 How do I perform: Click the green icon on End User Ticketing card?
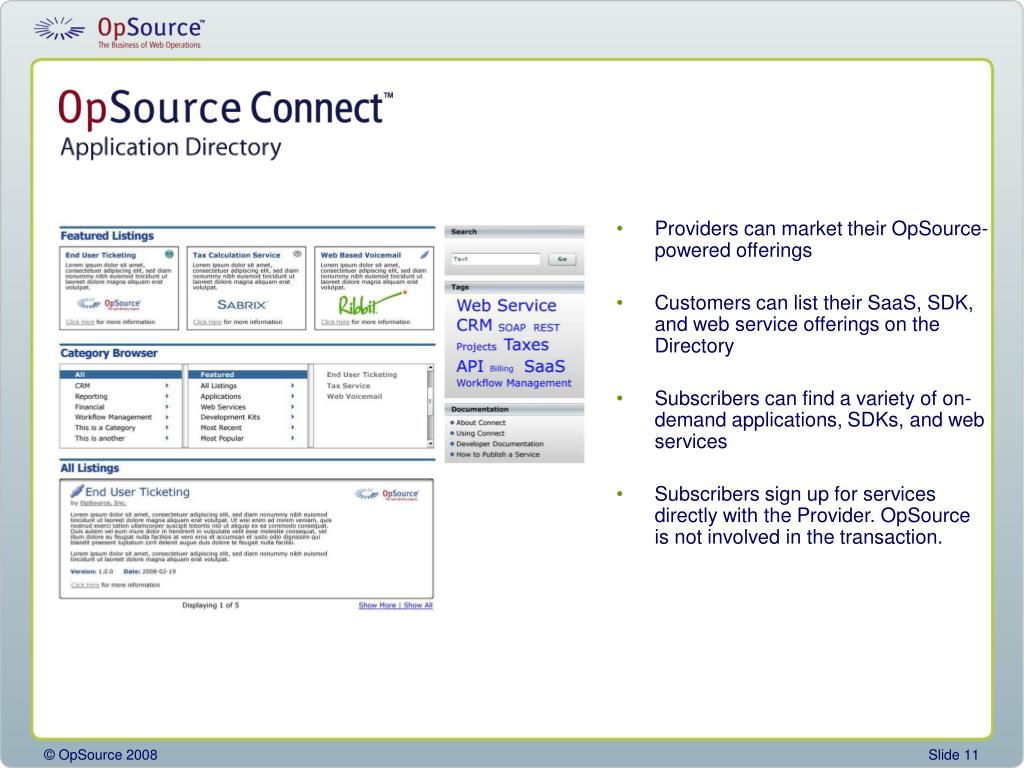pos(169,254)
